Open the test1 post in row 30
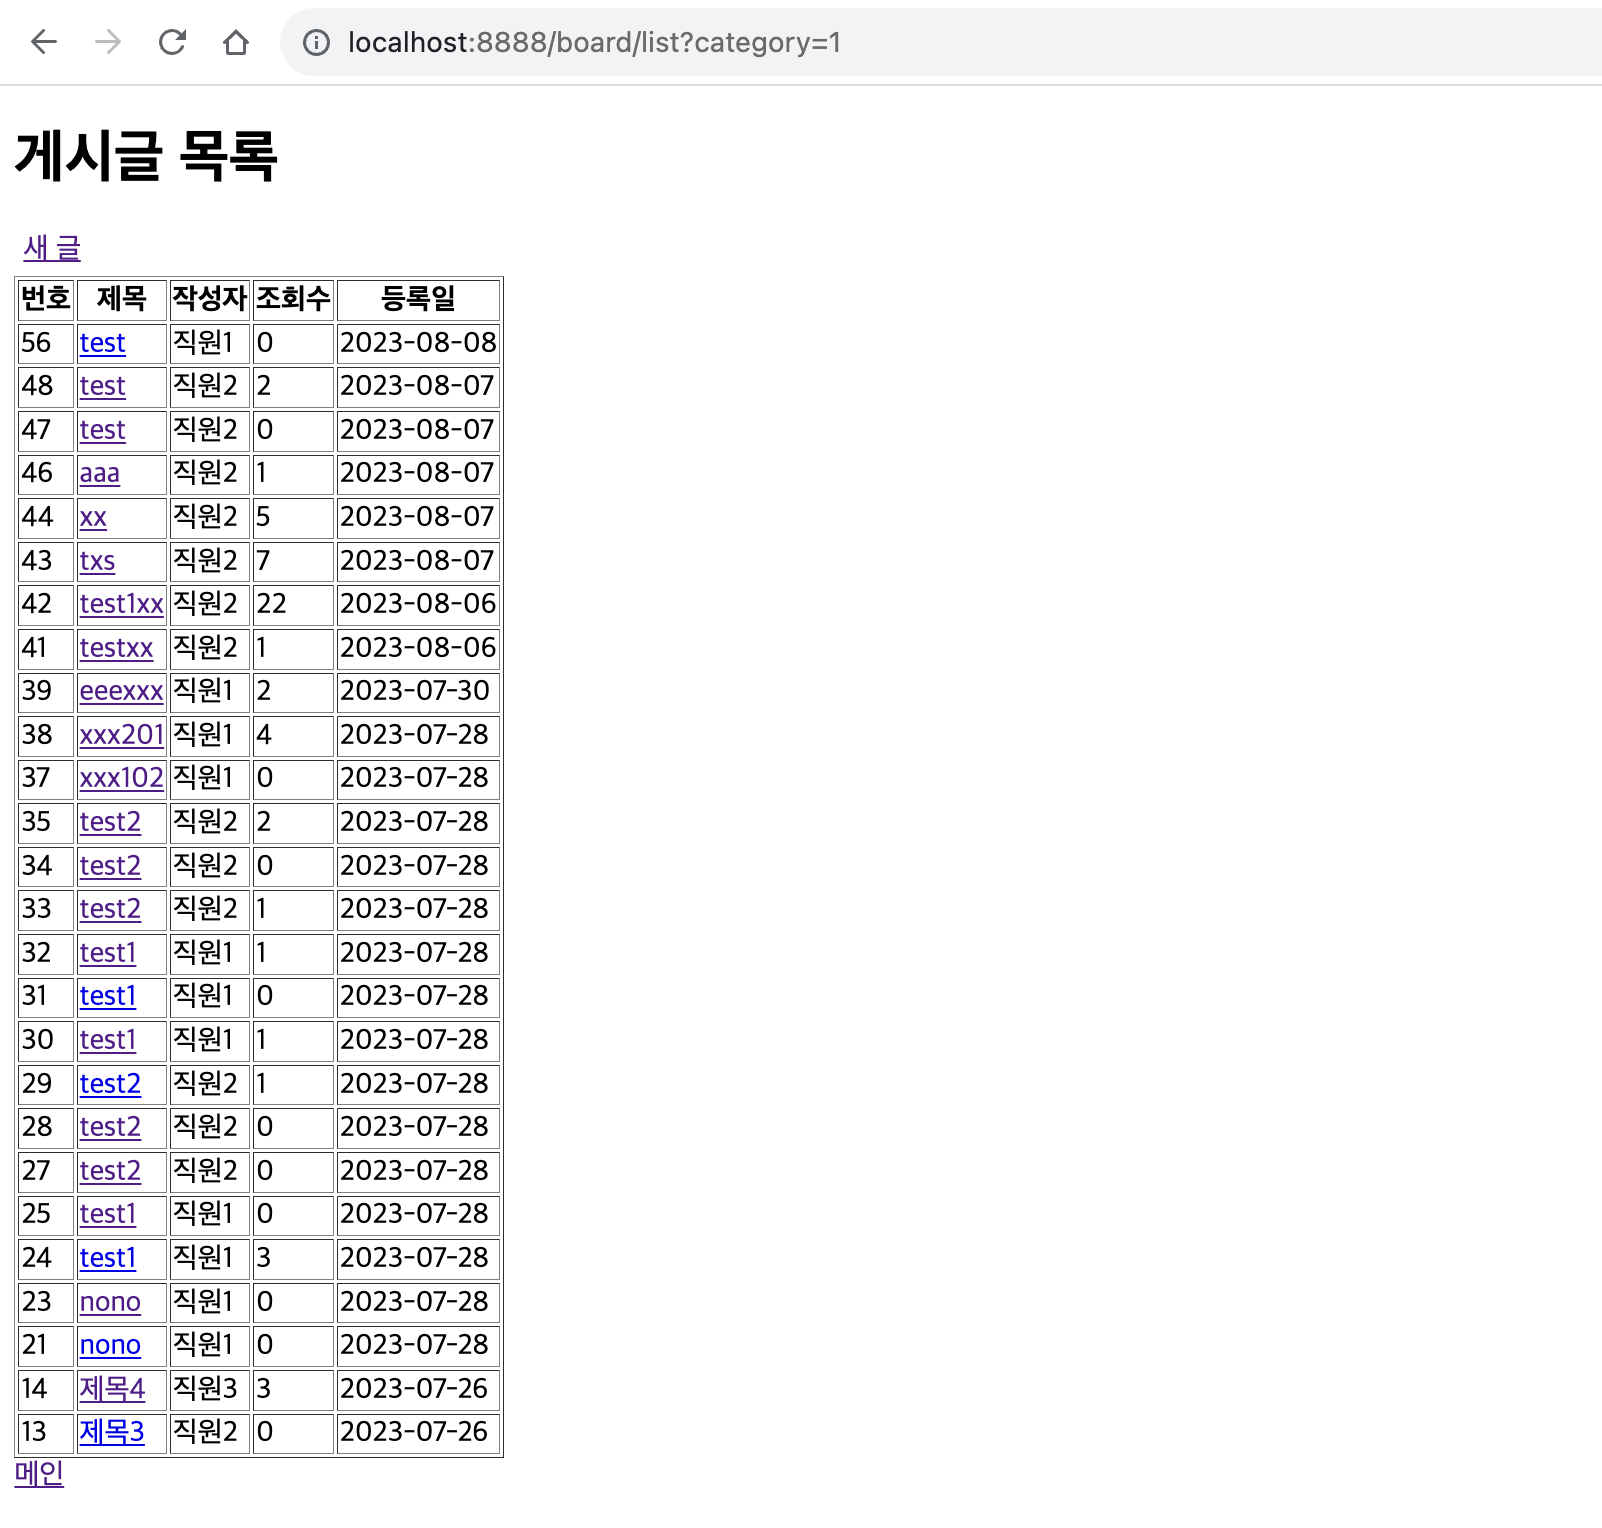 click(107, 1040)
